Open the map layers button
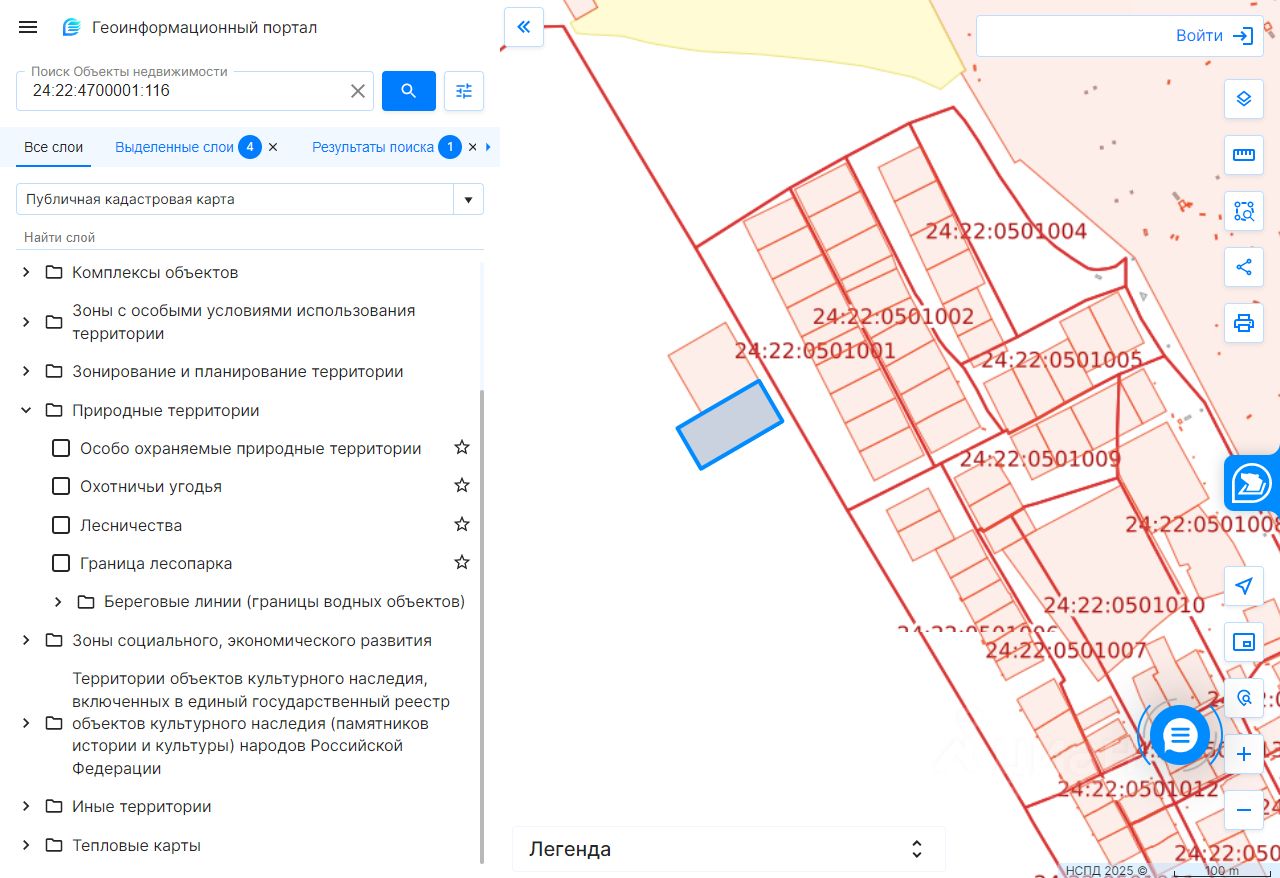This screenshot has width=1280, height=878. point(1244,98)
